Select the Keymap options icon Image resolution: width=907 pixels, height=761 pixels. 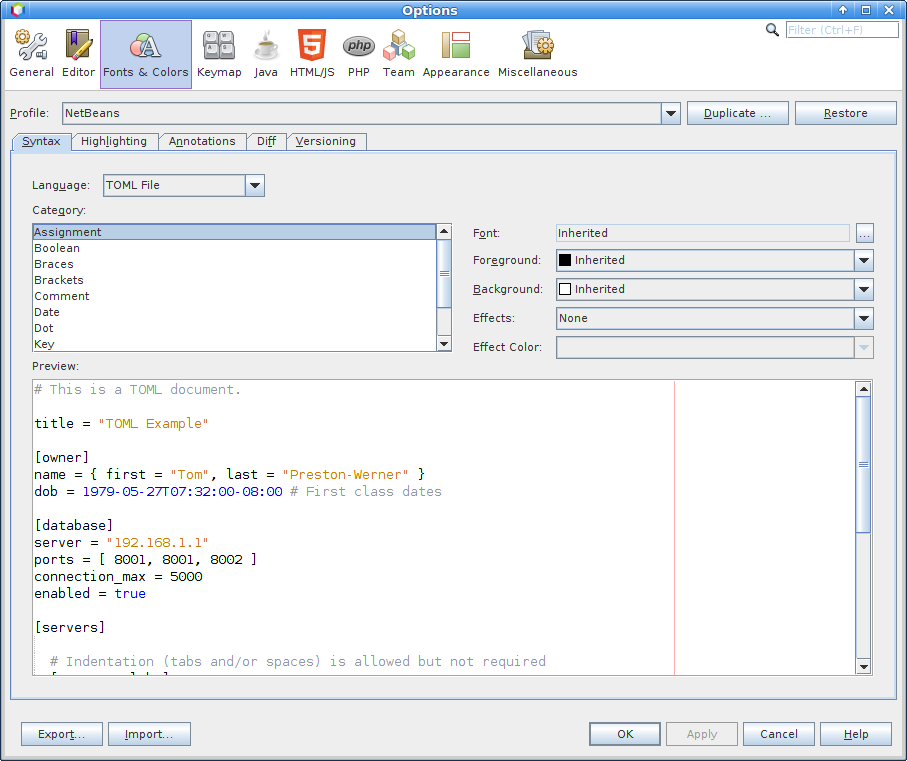tap(218, 54)
